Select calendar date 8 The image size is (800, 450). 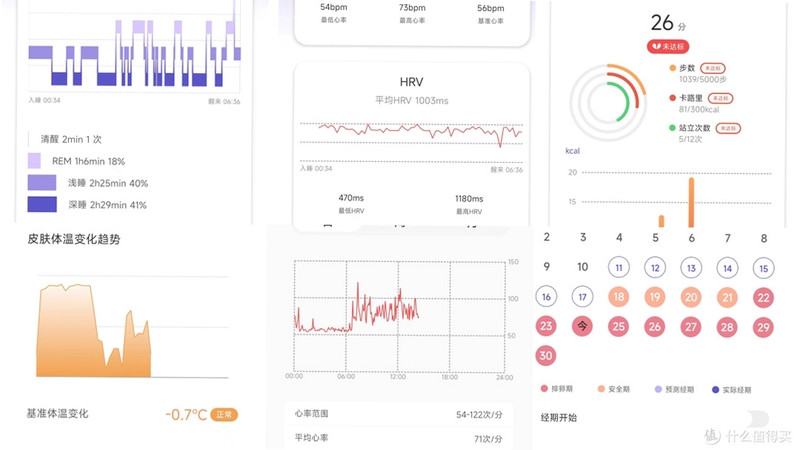(x=764, y=238)
